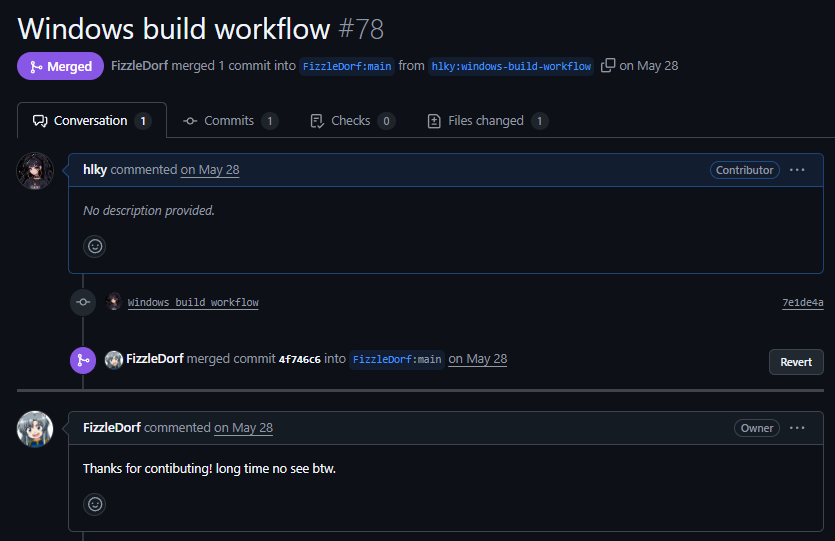The image size is (835, 541).
Task: Copy the head branch name icon
Action: 608,65
